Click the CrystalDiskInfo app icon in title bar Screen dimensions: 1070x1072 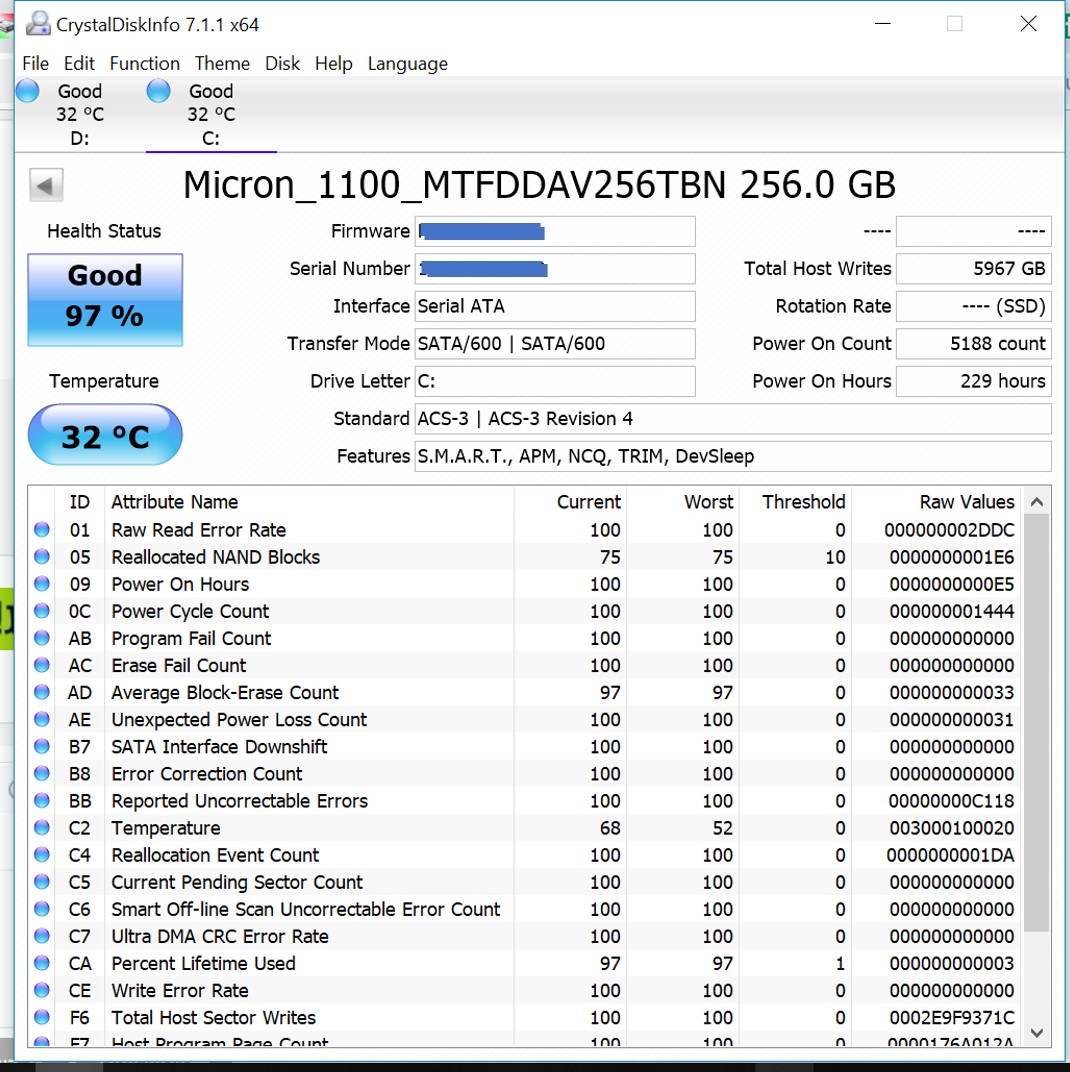pyautogui.click(x=38, y=23)
